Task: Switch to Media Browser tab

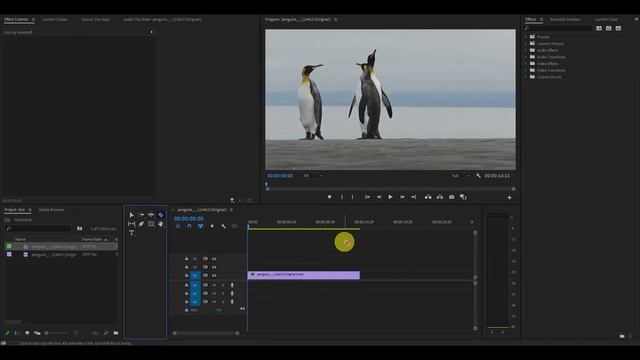Action: 51,210
